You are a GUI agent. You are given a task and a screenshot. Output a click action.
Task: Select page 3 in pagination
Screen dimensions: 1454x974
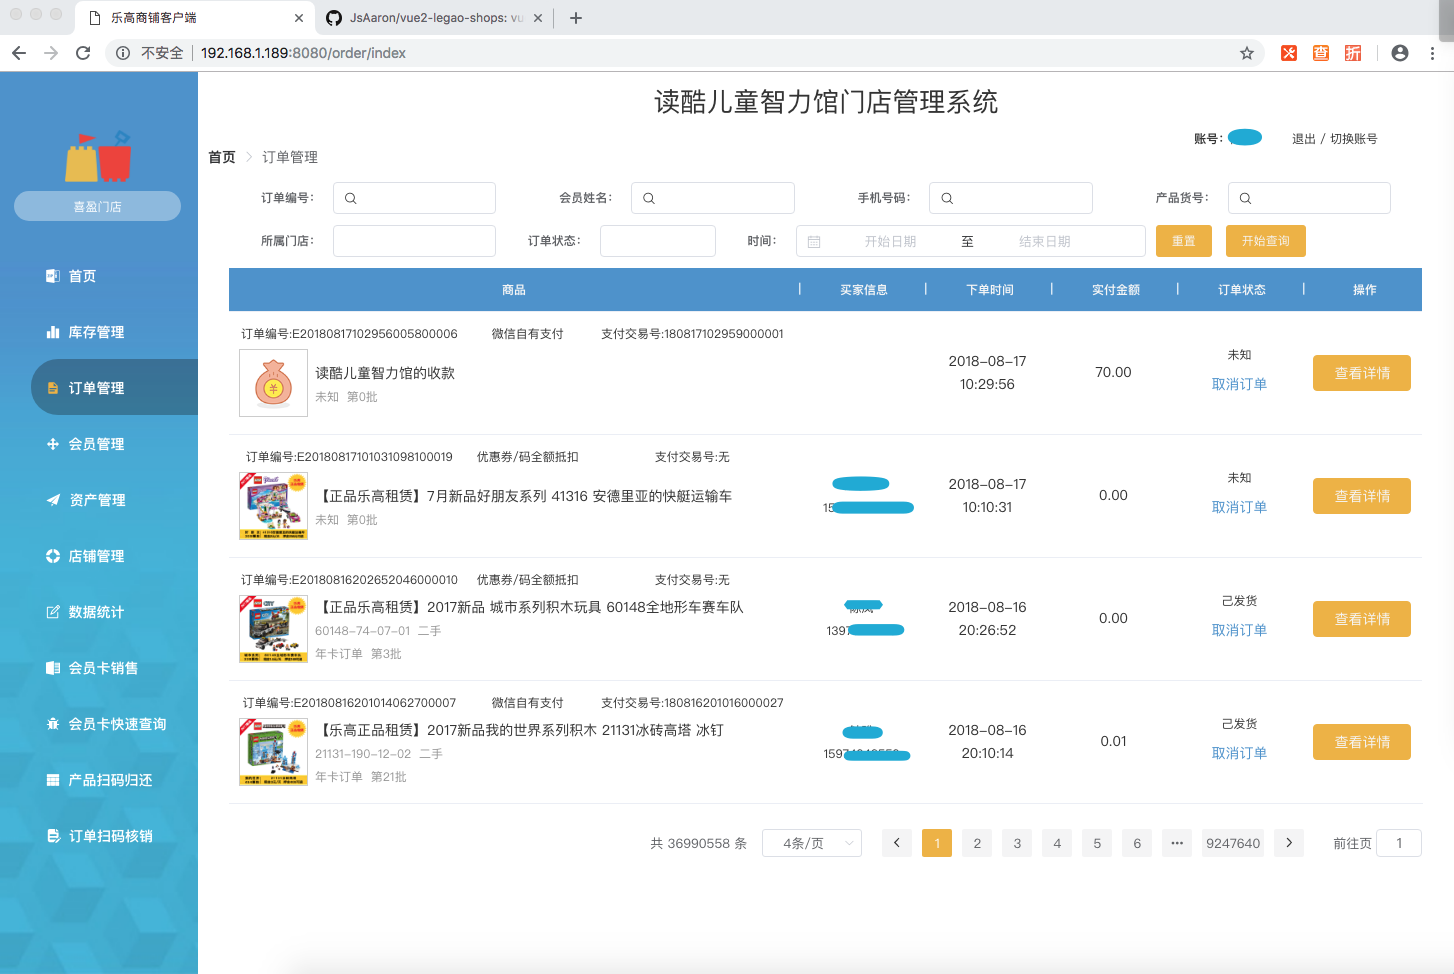coord(1017,843)
